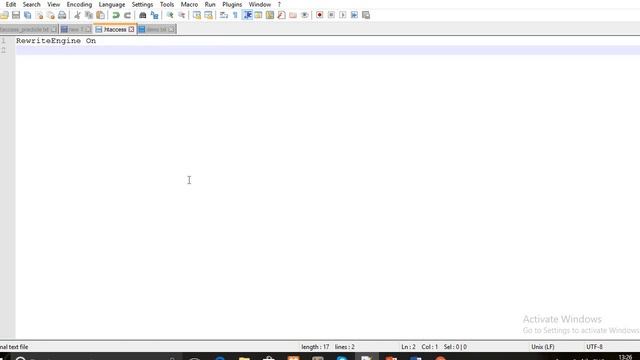640x360 pixels.
Task: Toggle synchronized vertical scrolling
Action: pos(197,15)
